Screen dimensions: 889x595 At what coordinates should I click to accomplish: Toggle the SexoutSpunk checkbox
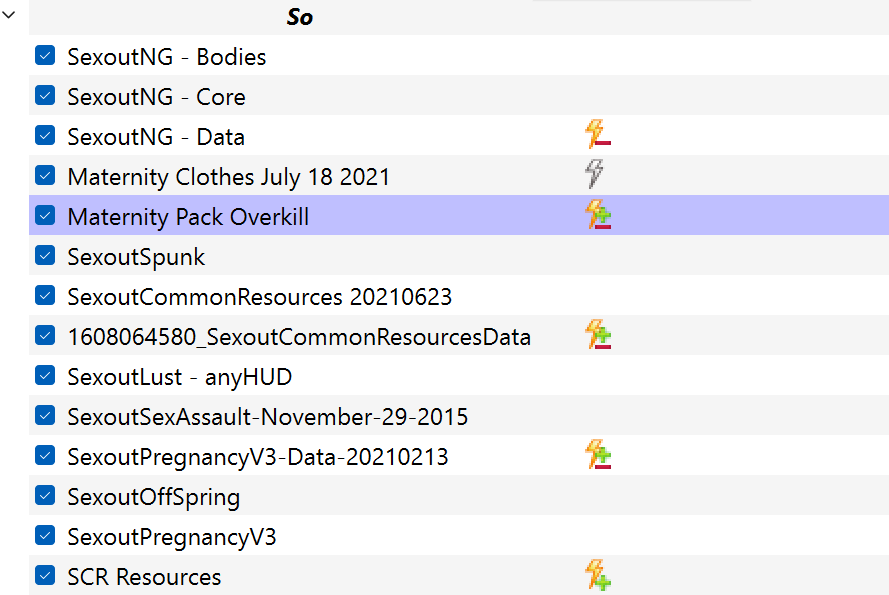click(x=44, y=255)
